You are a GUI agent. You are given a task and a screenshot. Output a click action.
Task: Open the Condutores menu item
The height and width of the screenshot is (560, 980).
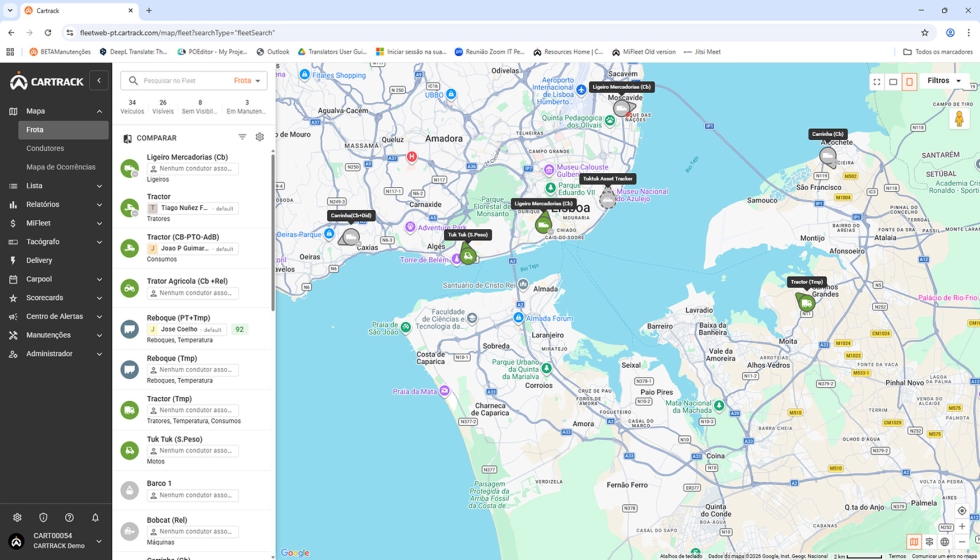[x=45, y=149]
